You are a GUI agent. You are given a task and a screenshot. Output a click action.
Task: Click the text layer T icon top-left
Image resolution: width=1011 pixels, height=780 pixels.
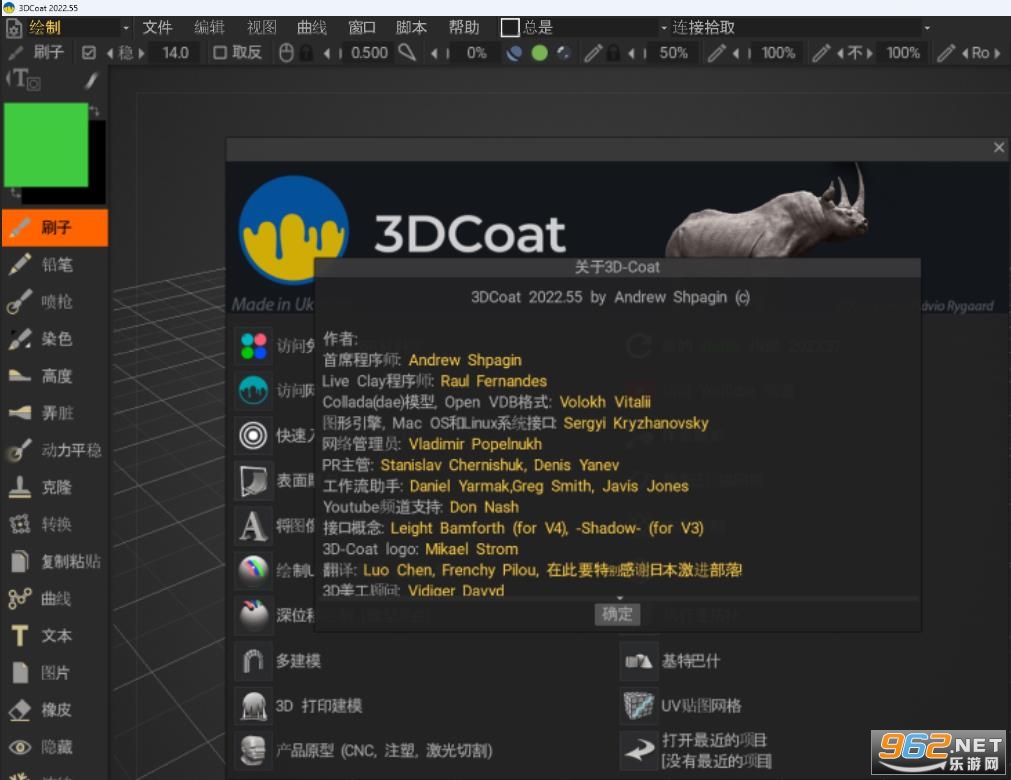(25, 80)
